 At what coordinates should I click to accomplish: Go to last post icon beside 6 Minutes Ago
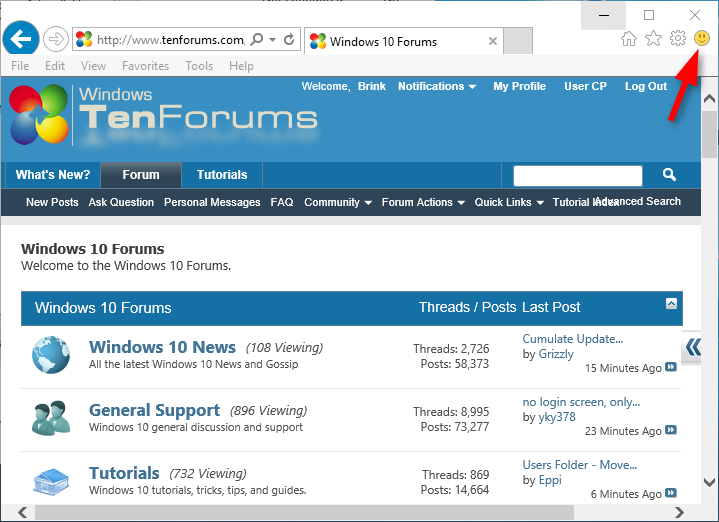pyautogui.click(x=671, y=493)
